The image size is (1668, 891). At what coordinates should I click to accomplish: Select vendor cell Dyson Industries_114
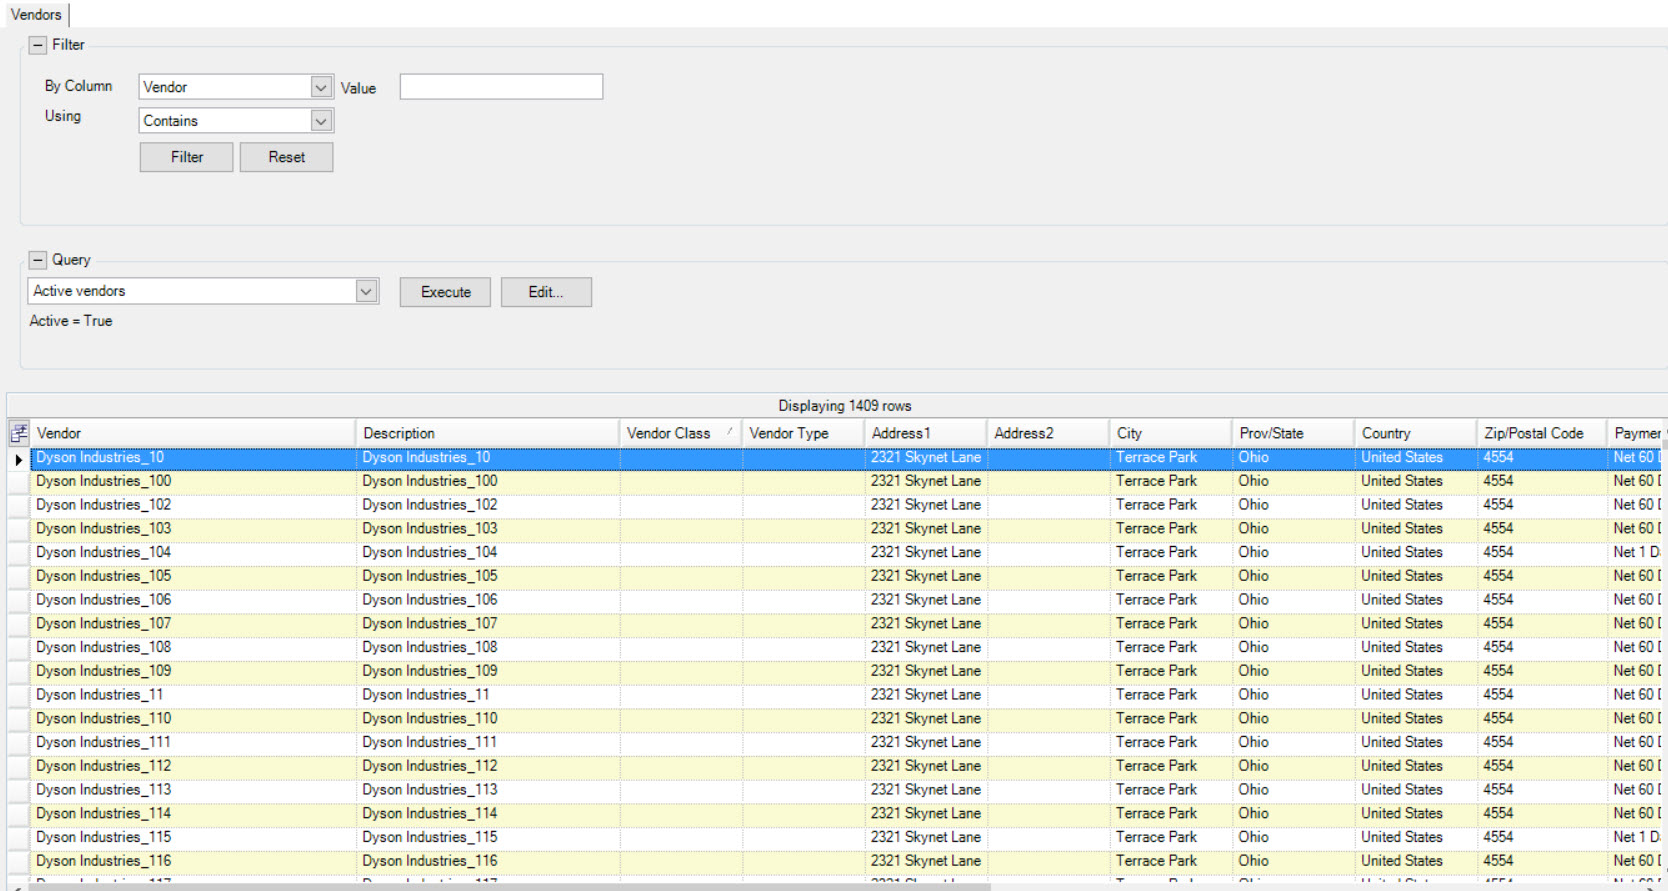click(x=193, y=814)
